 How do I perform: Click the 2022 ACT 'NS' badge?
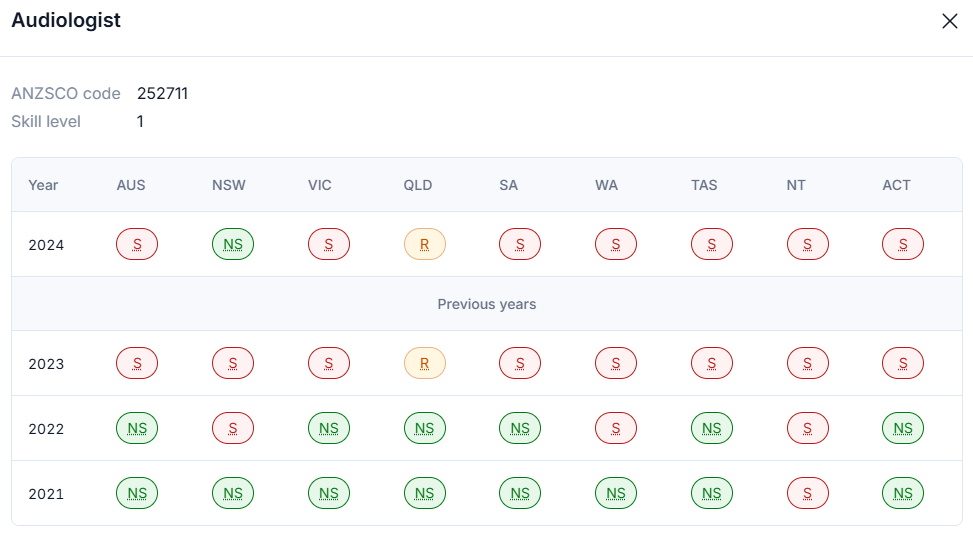pyautogui.click(x=903, y=428)
